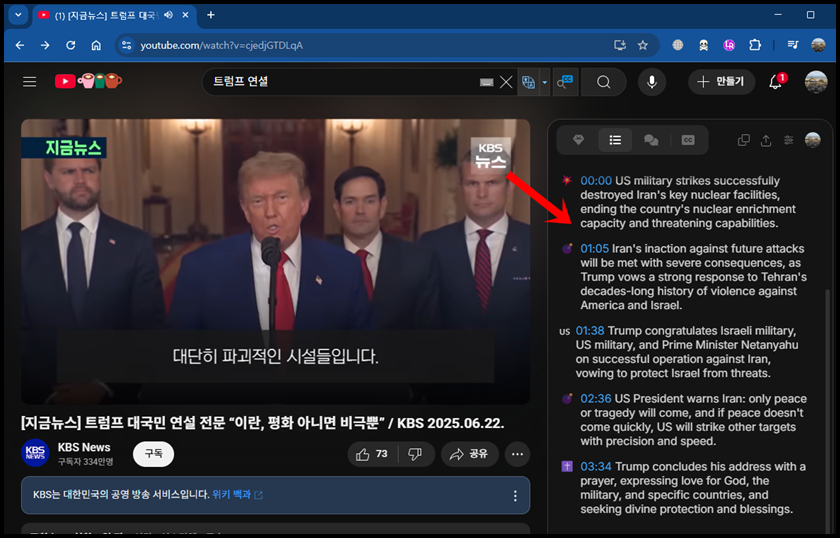This screenshot has width=840, height=538.
Task: Click the video player to pause
Action: (275, 261)
